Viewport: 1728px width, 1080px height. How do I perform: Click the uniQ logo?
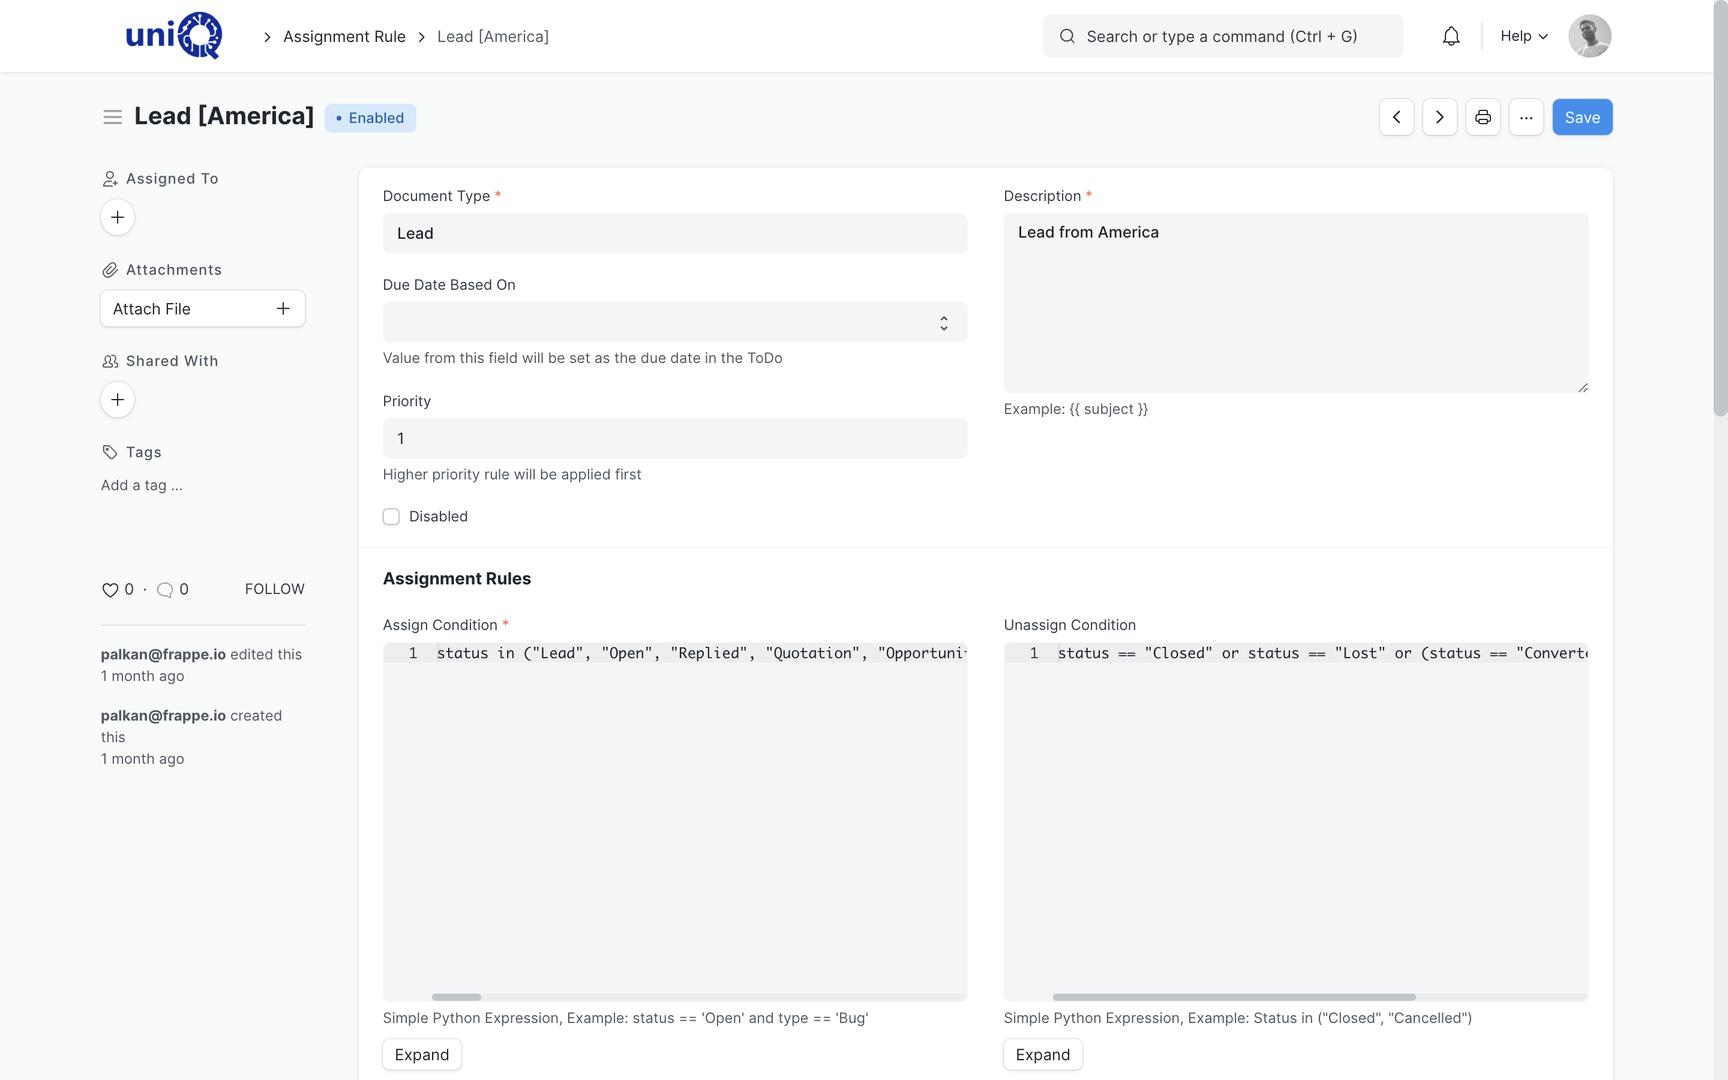click(x=173, y=36)
